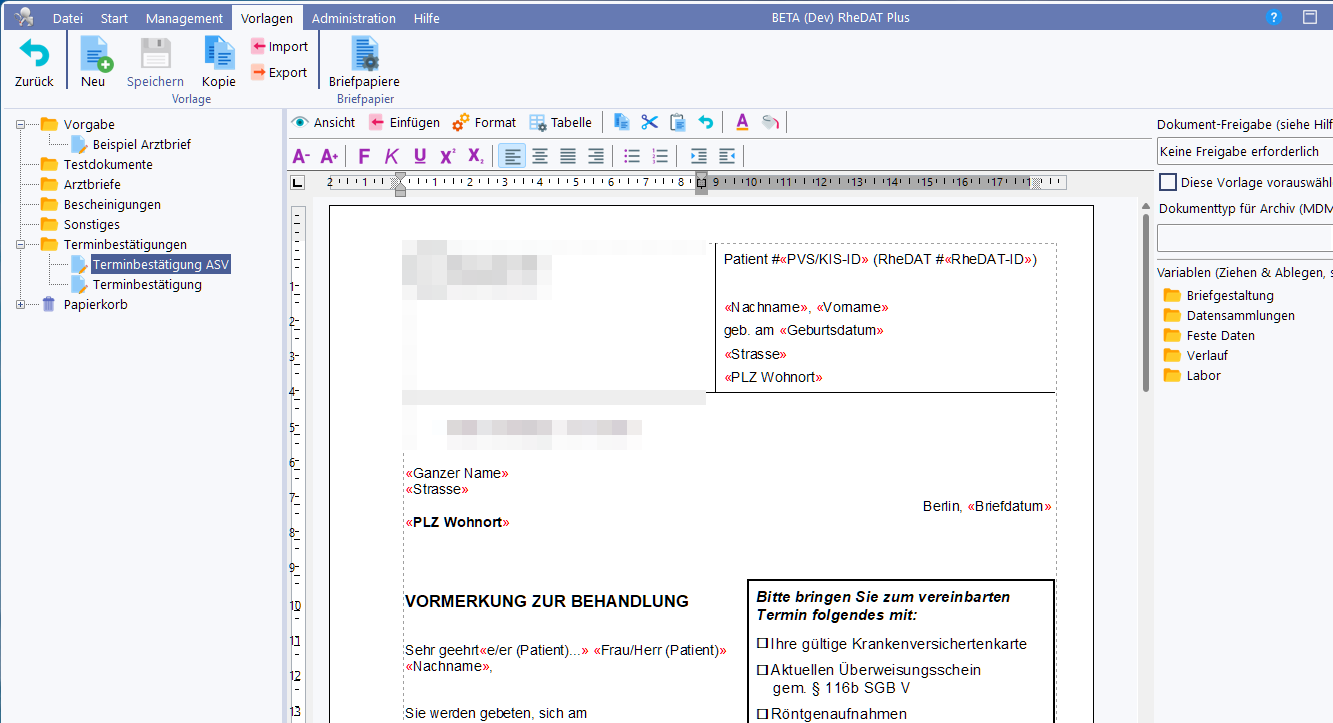
Task: Select Beispiel Arztbrief in the tree
Action: pyautogui.click(x=141, y=145)
